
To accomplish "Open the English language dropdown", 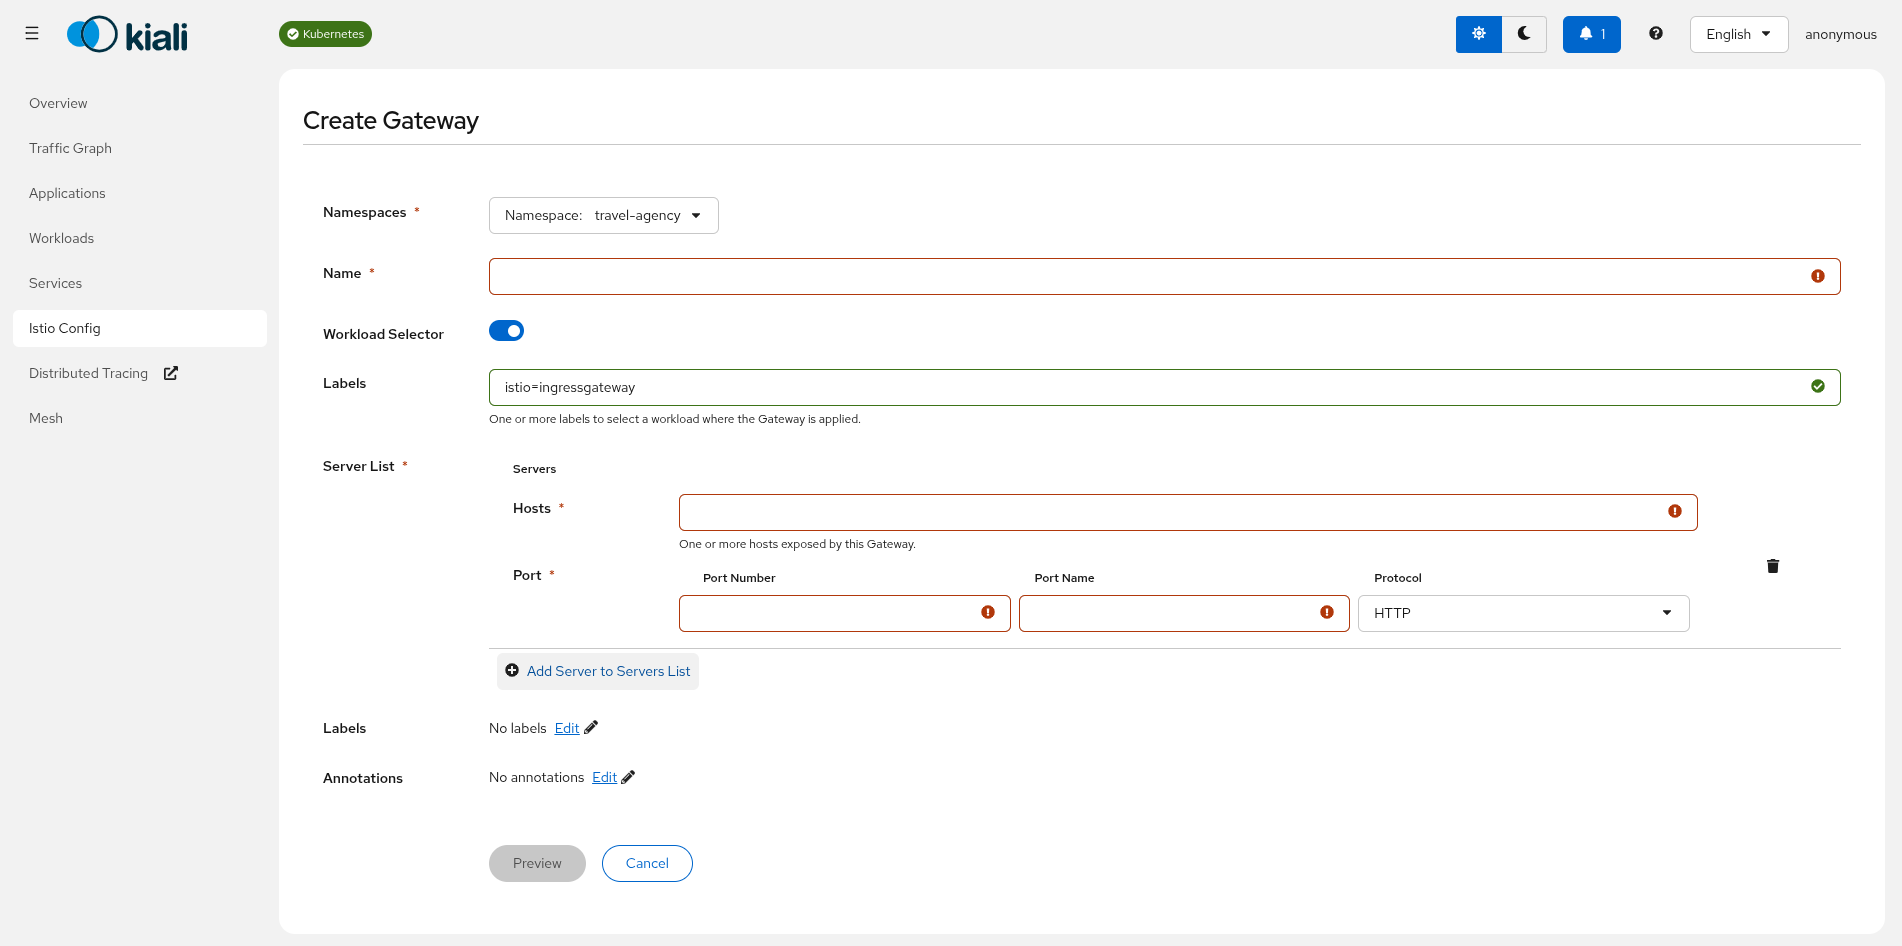I will [1738, 34].
